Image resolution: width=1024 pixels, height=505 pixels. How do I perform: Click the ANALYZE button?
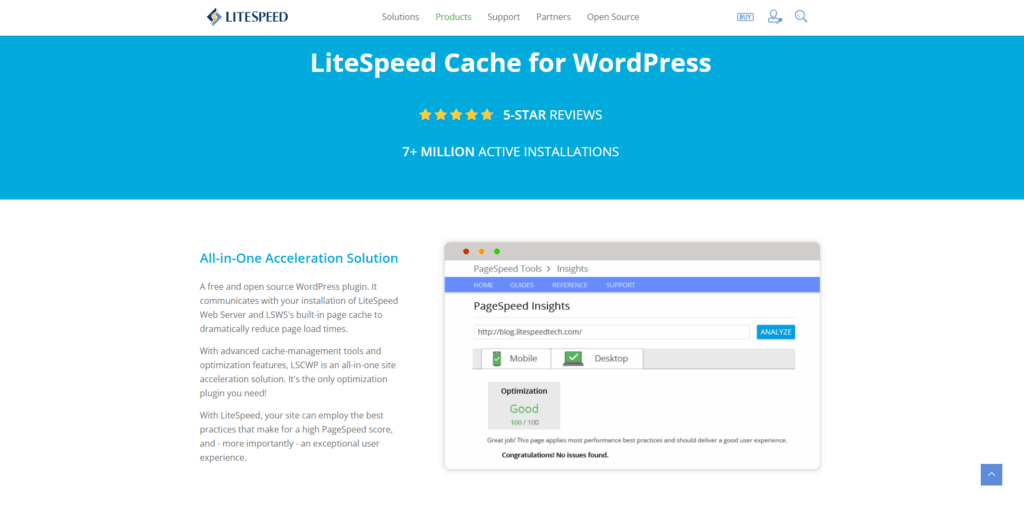click(776, 332)
